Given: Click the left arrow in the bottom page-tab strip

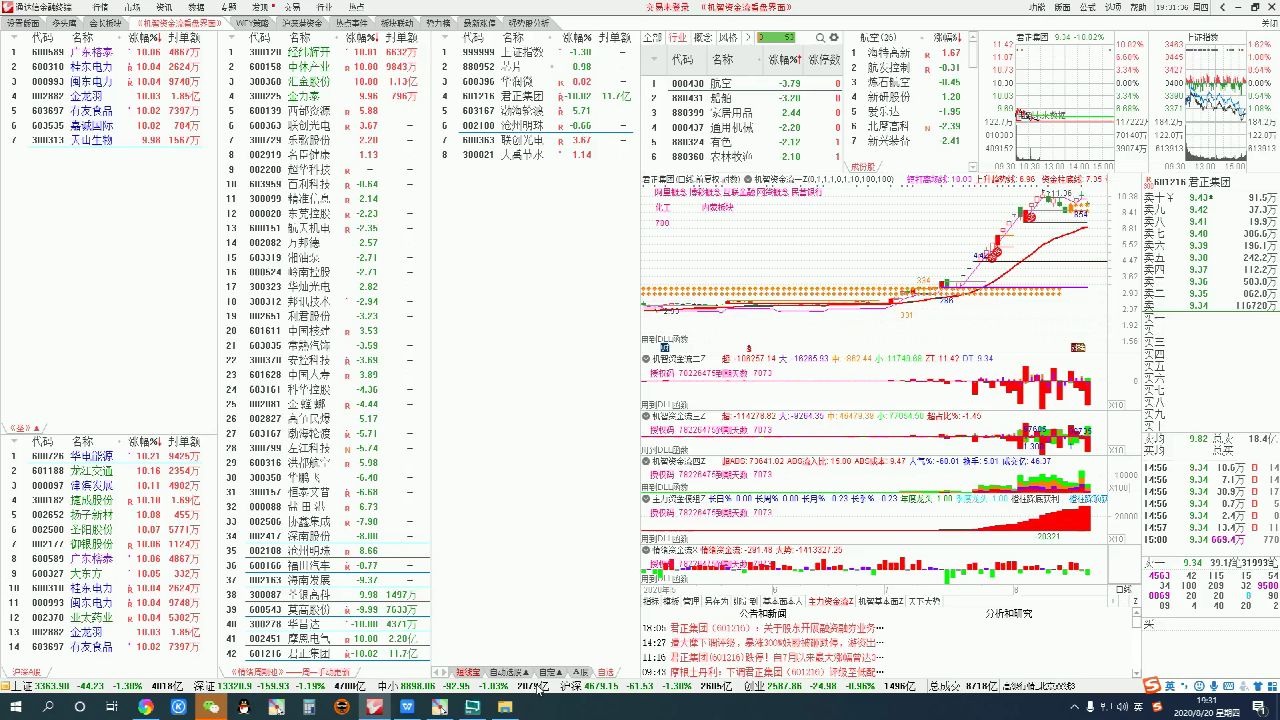Looking at the screenshot, I should (x=436, y=672).
